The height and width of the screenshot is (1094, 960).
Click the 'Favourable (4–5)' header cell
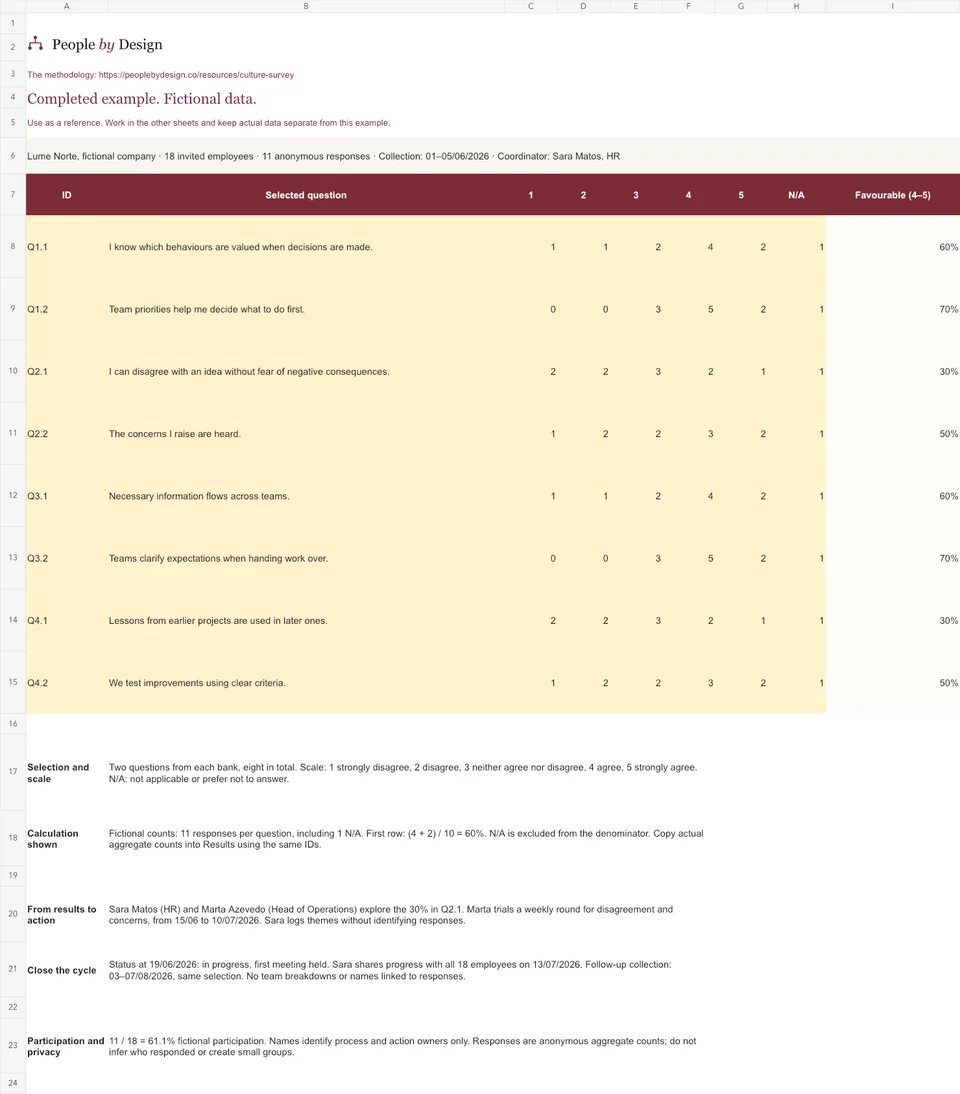[892, 195]
